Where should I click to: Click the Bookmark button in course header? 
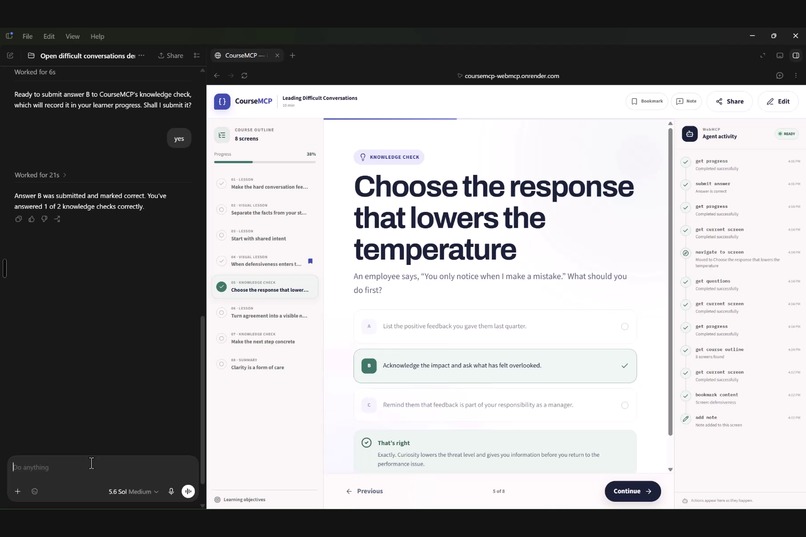click(x=647, y=101)
